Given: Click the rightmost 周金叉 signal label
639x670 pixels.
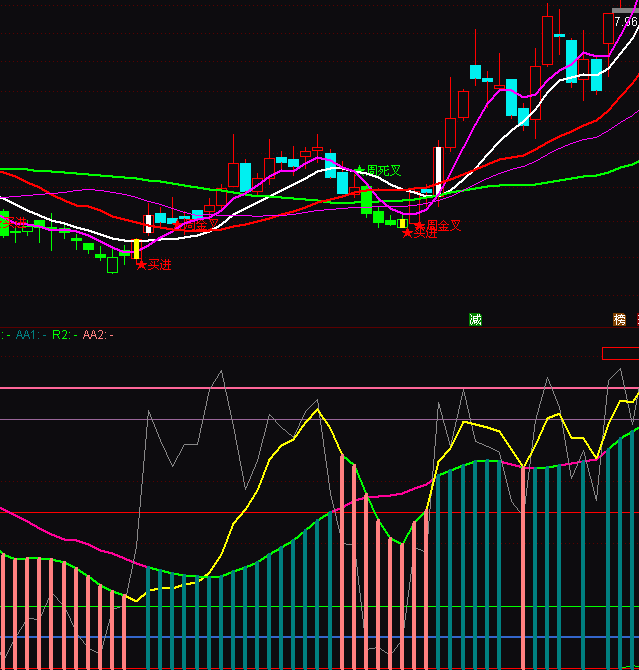Looking at the screenshot, I should click(x=439, y=226).
